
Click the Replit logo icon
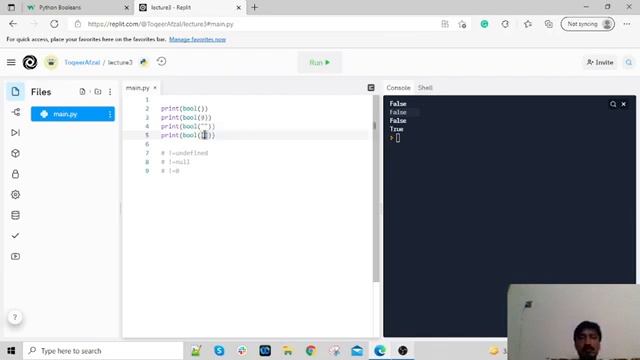click(30, 62)
